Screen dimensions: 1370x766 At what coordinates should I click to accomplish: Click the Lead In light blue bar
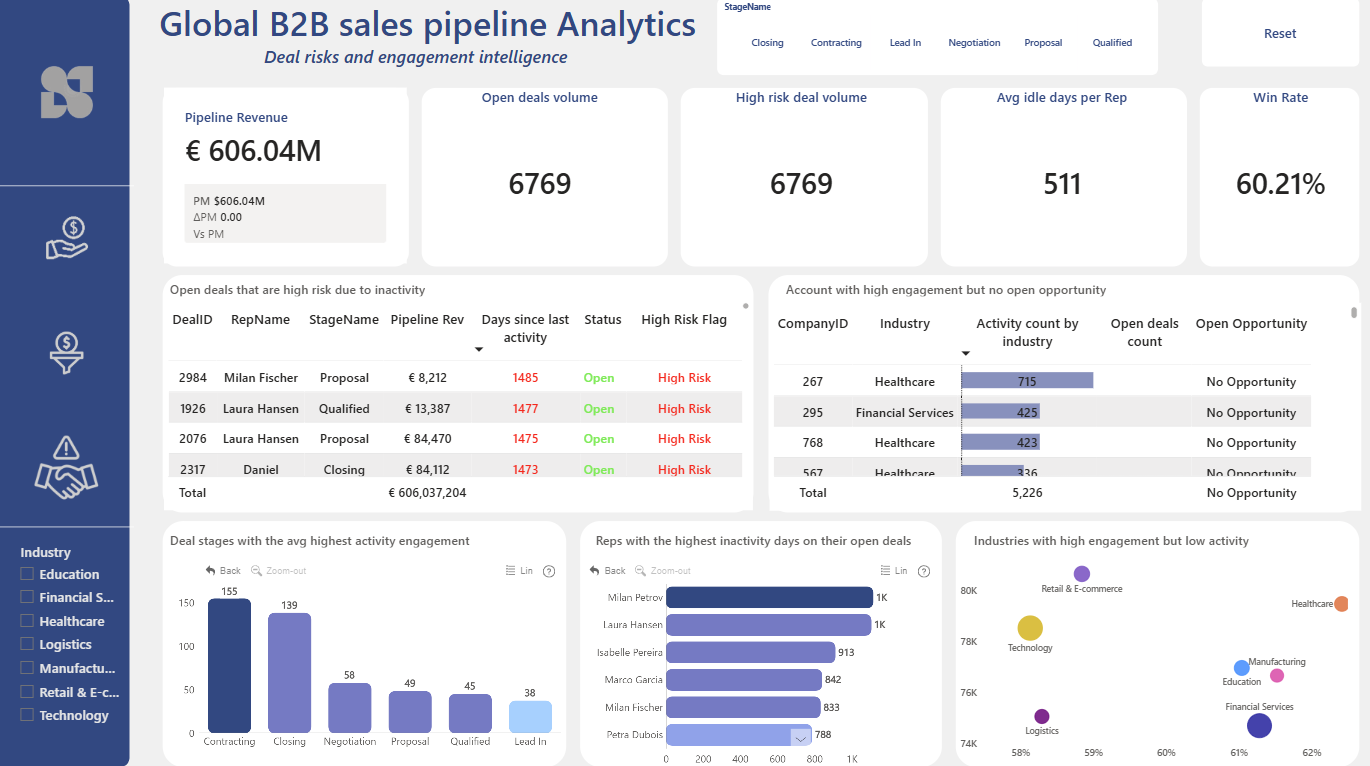pos(530,716)
